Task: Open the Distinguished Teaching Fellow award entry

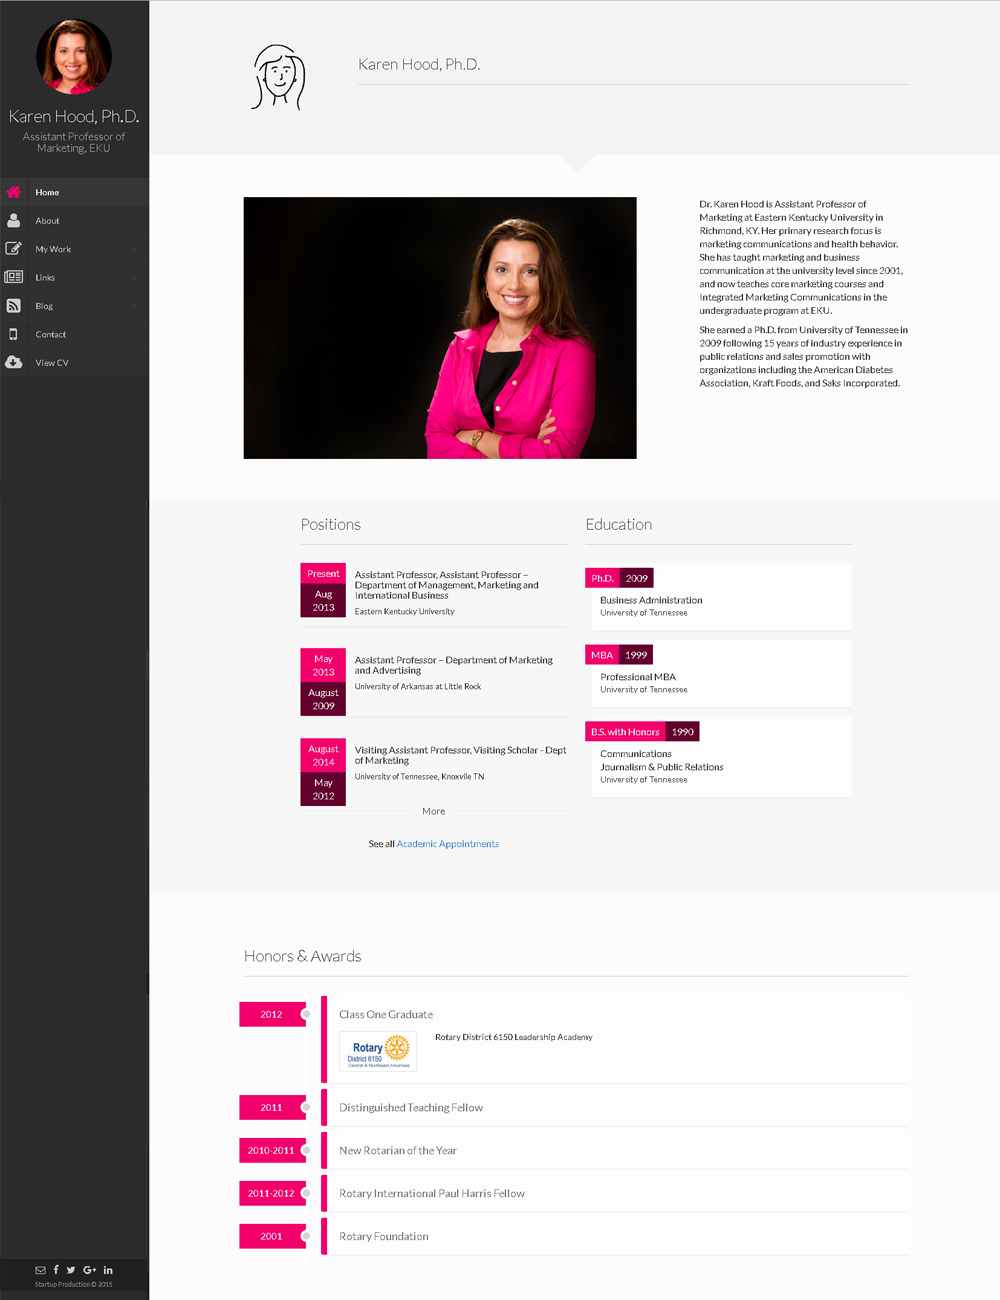Action: tap(411, 1108)
